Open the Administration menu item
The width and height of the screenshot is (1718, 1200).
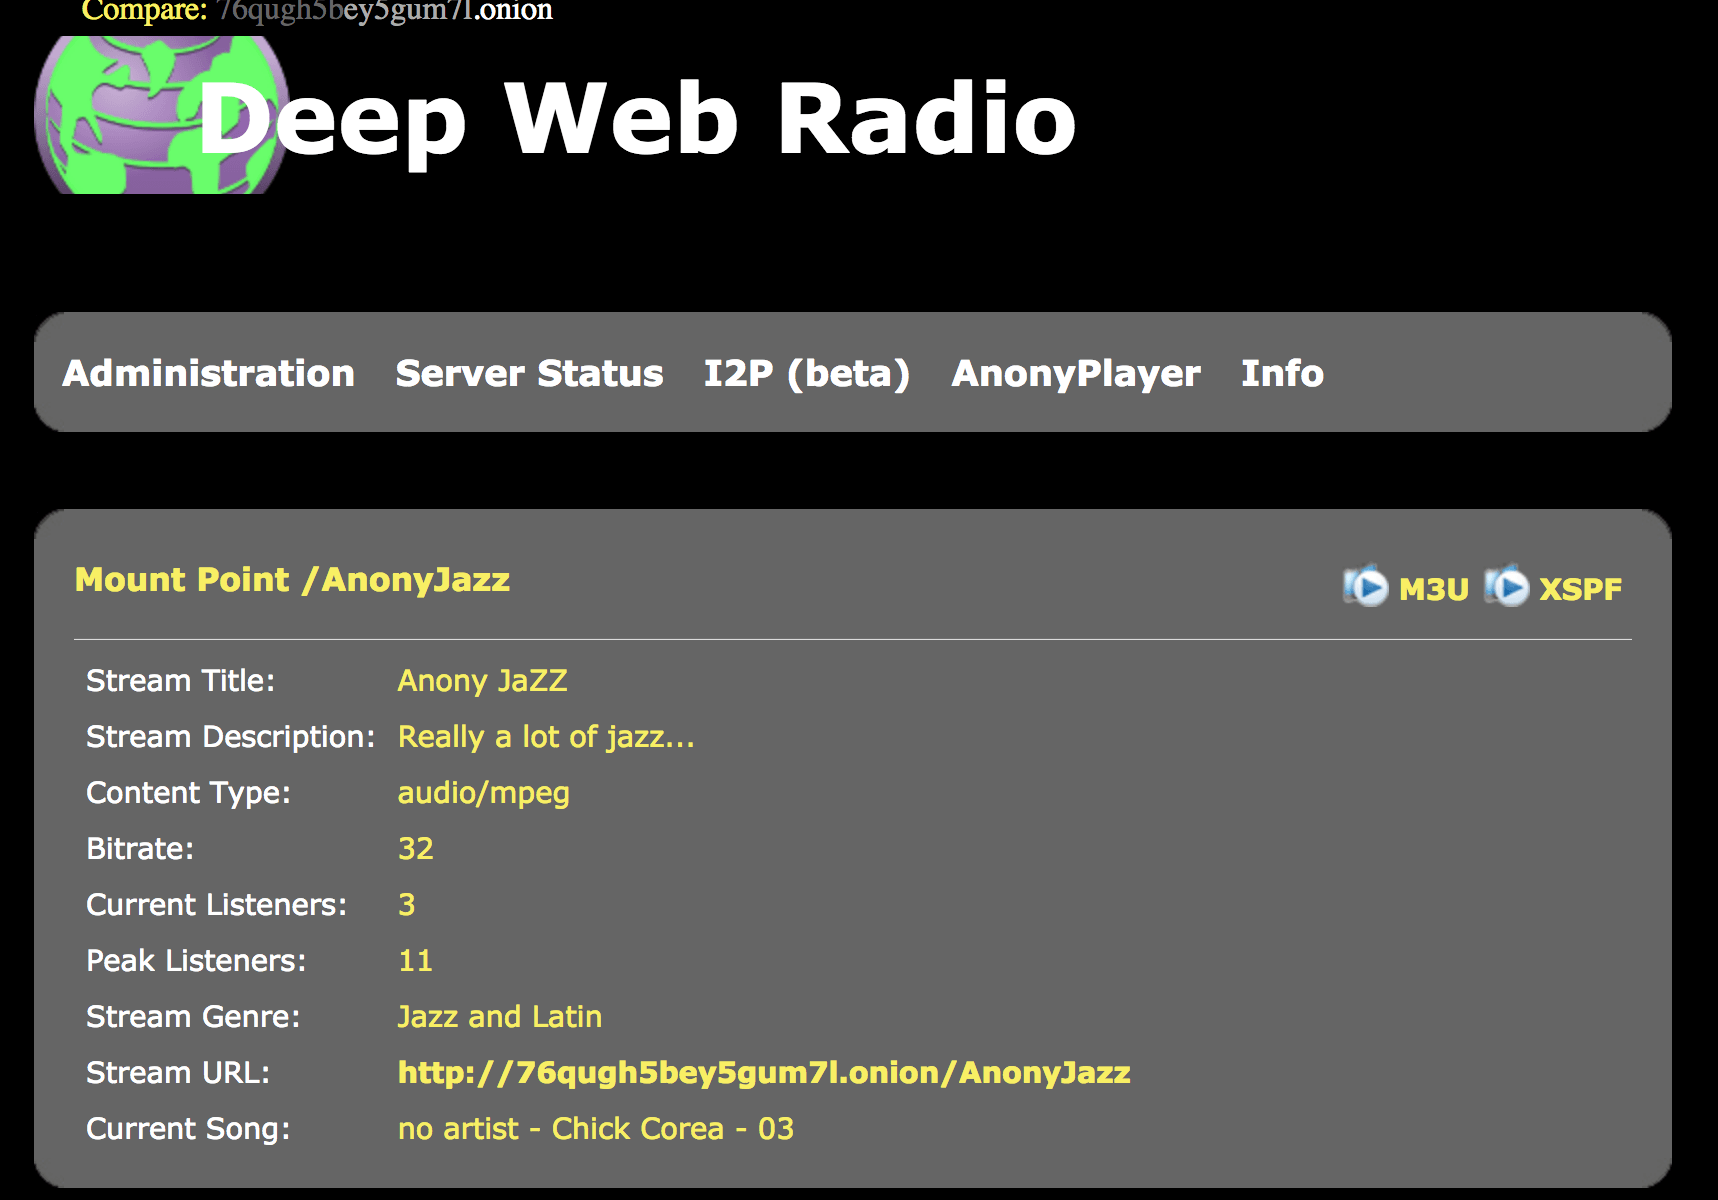208,373
